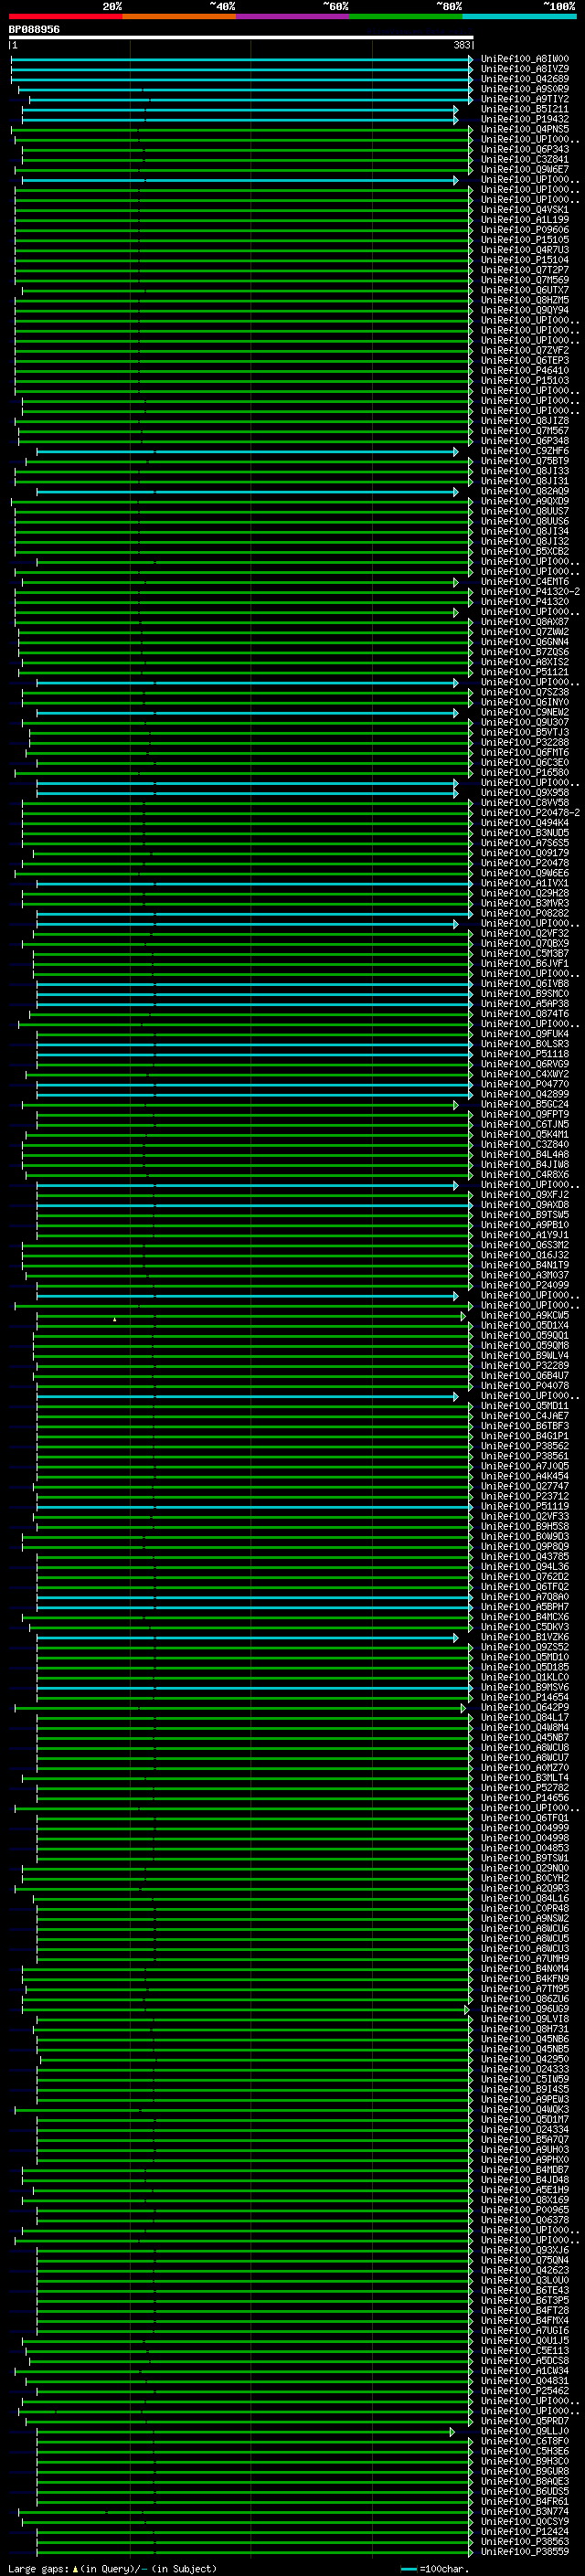Viewport: 585px width, 2576px height.
Task: Select the label UniRef100_P08282
Action: point(524,914)
